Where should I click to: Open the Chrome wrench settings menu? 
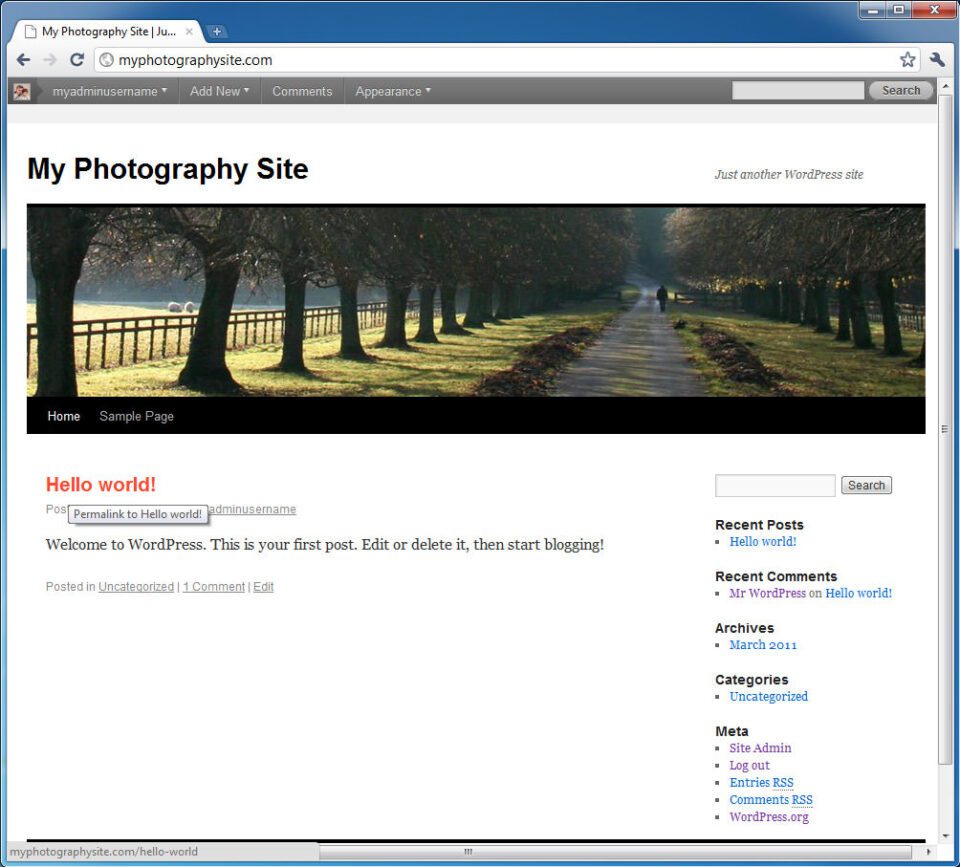(x=937, y=59)
